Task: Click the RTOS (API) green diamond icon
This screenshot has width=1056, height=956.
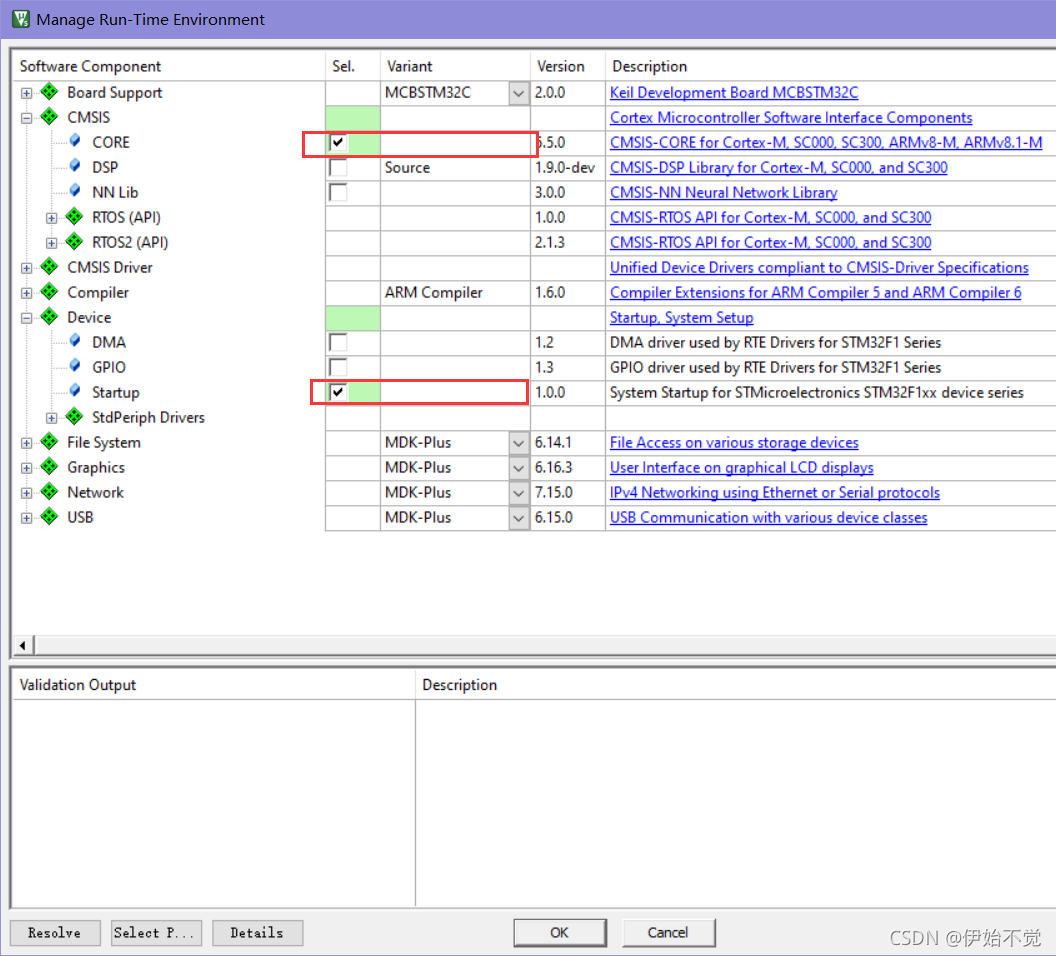Action: pyautogui.click(x=74, y=216)
